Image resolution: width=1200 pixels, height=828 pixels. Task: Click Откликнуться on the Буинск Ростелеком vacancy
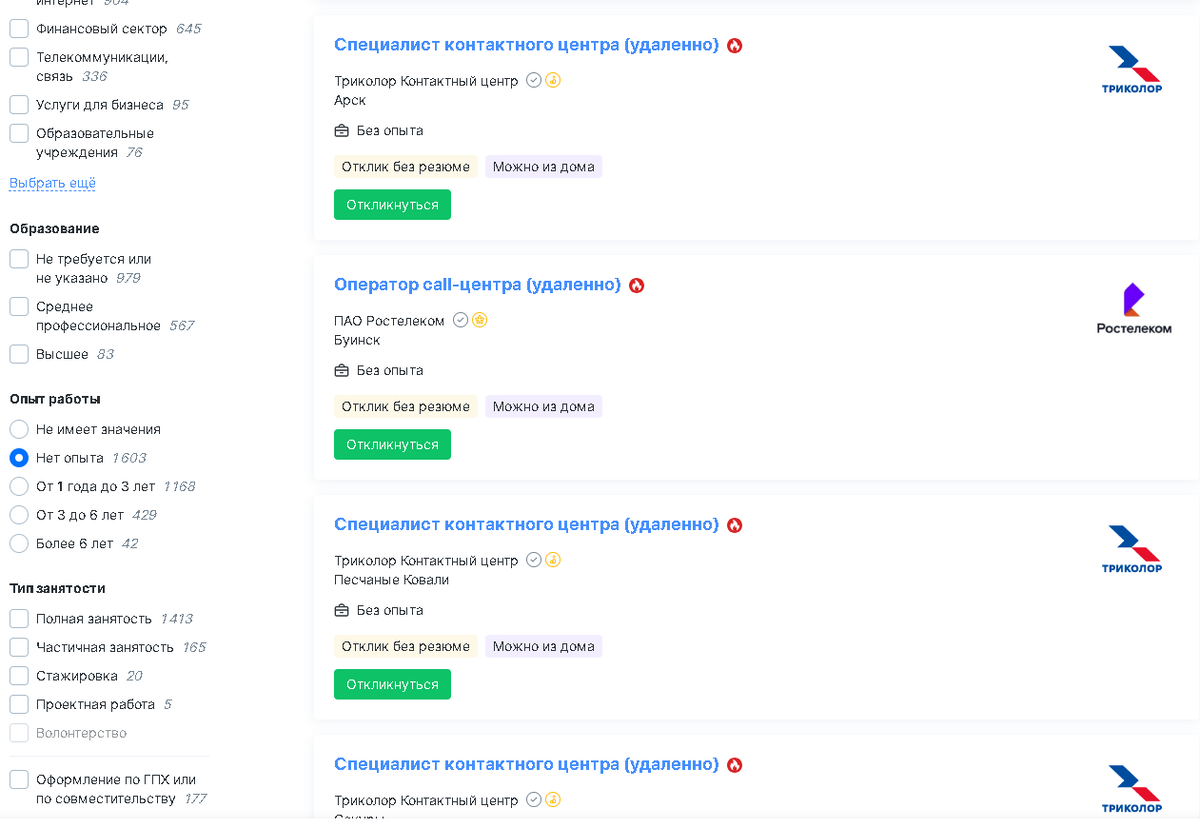(392, 445)
